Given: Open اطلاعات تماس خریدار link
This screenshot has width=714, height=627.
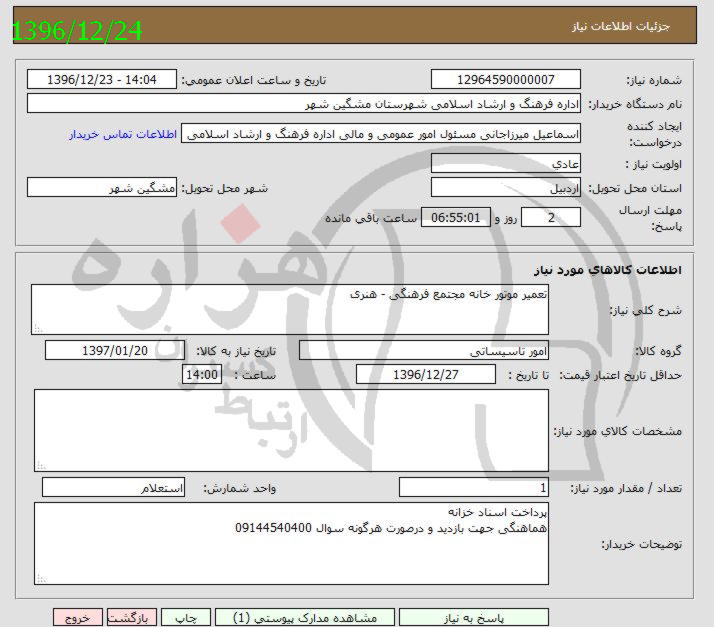Looking at the screenshot, I should [x=122, y=134].
